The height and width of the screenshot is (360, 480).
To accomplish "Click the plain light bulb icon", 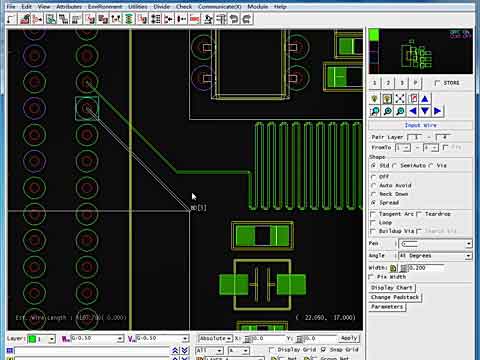I will click(375, 99).
